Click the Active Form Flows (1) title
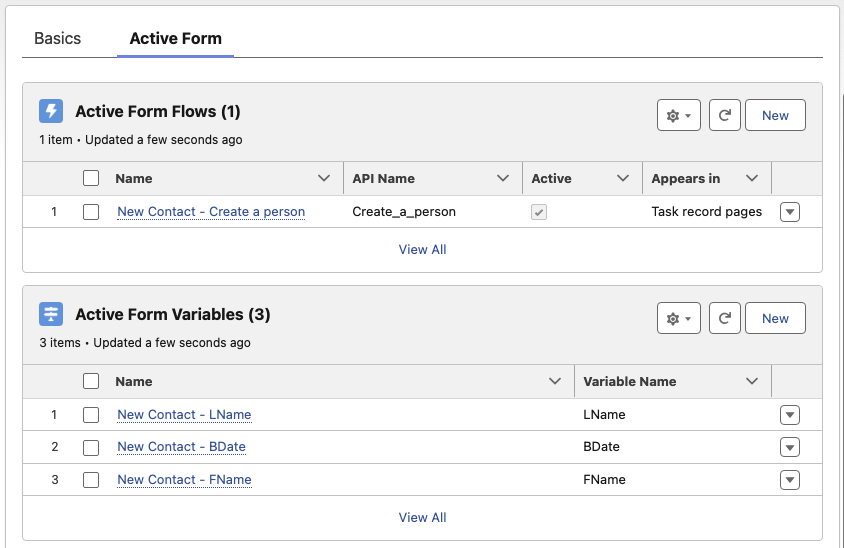The image size is (844, 548). click(158, 111)
